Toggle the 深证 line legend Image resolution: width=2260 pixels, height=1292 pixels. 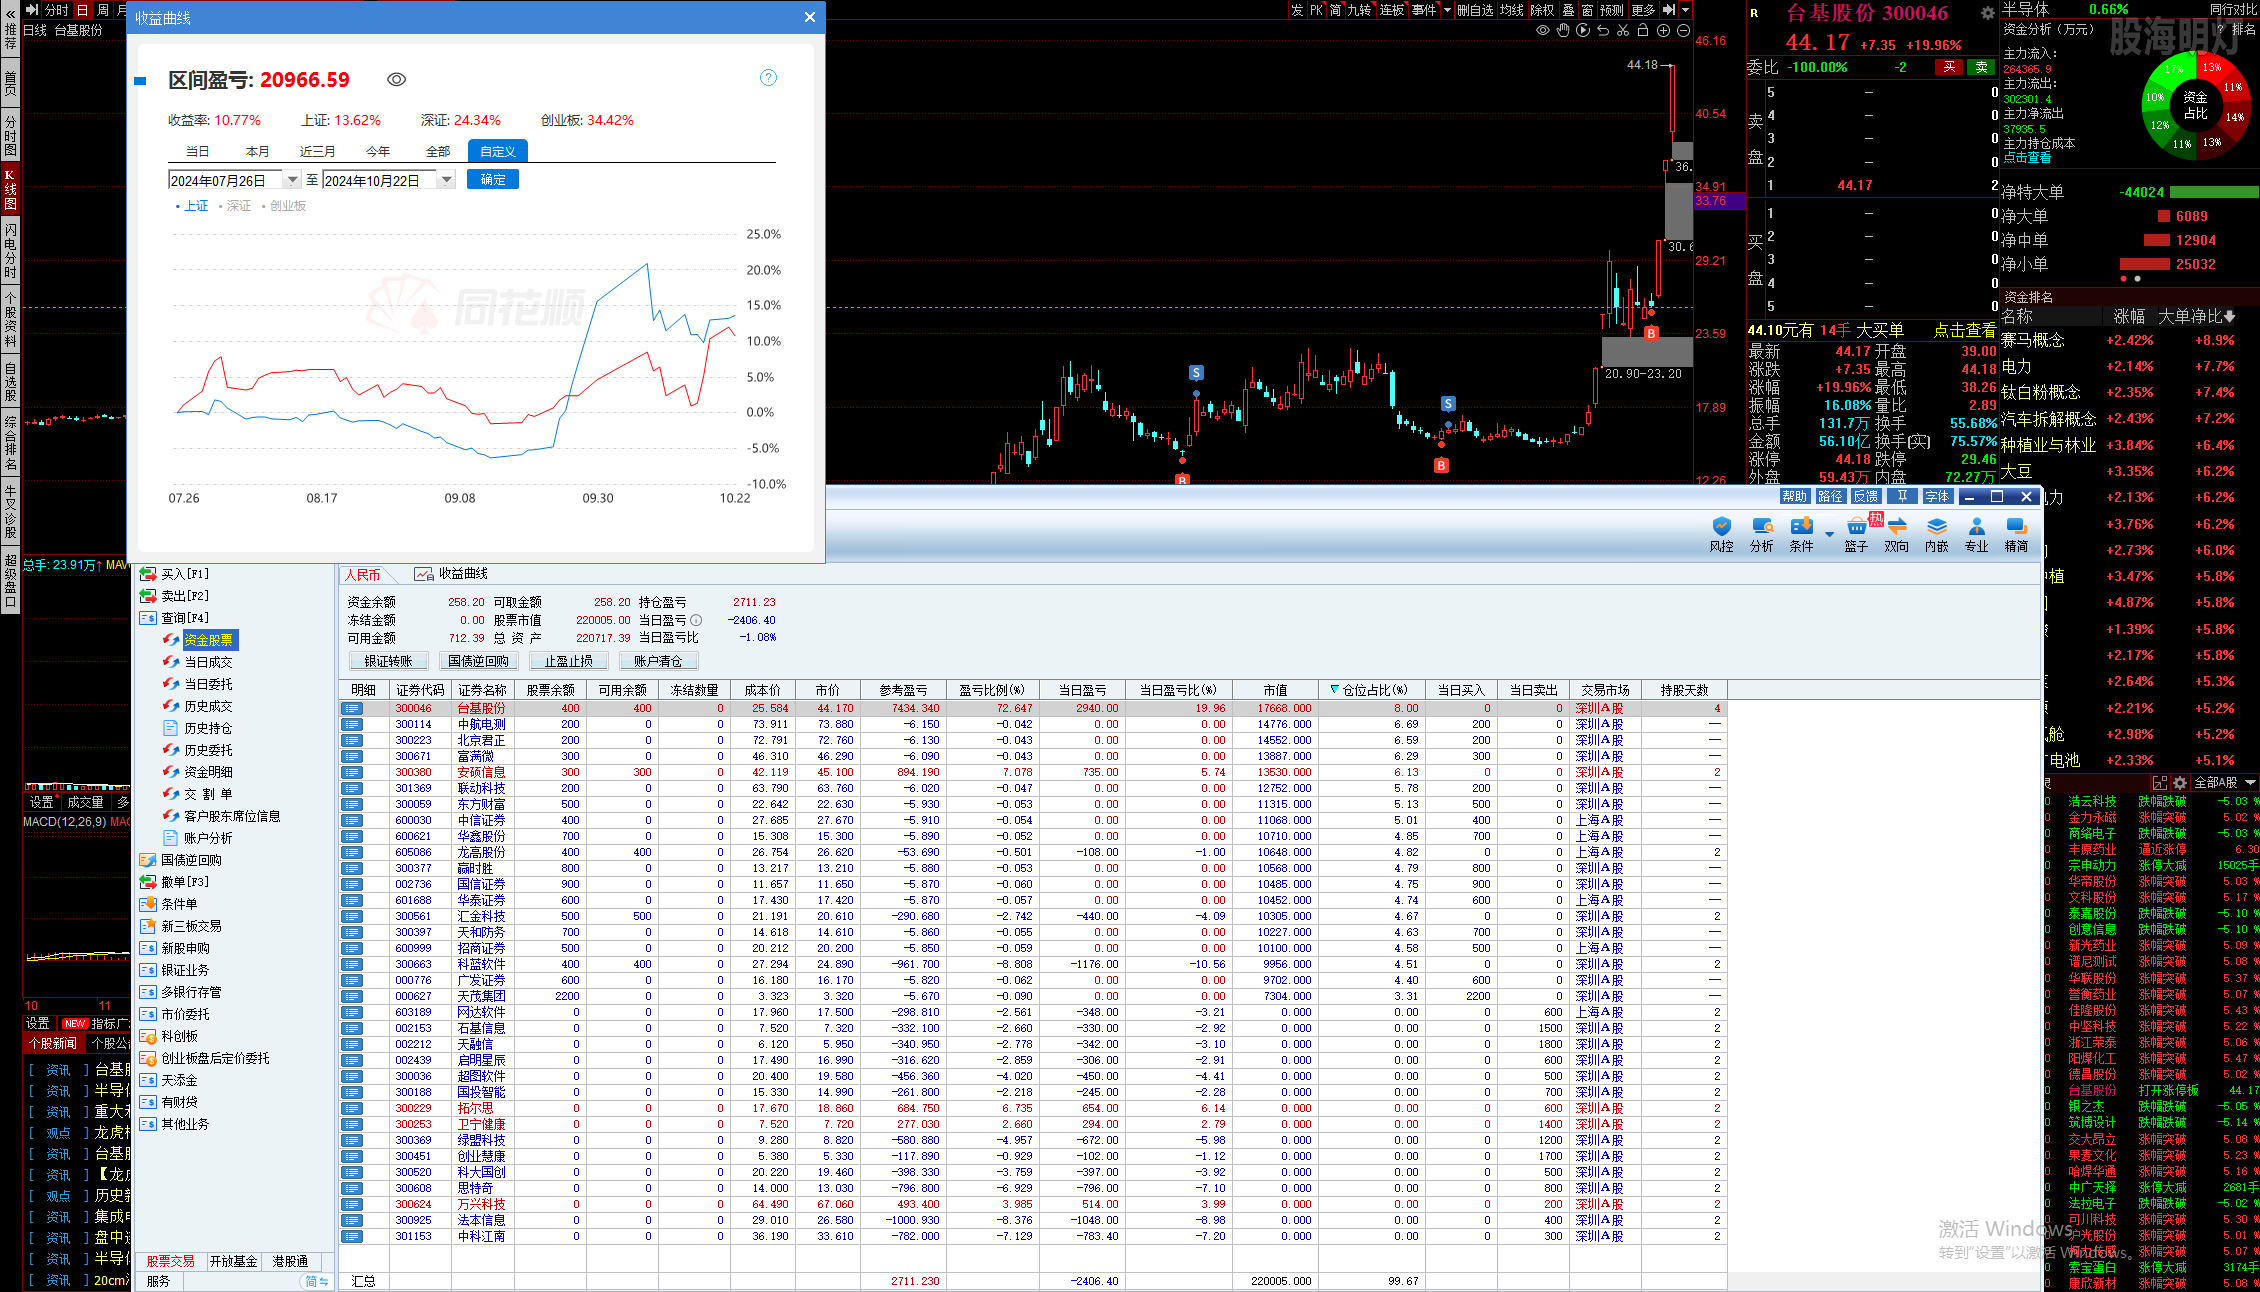coord(234,206)
